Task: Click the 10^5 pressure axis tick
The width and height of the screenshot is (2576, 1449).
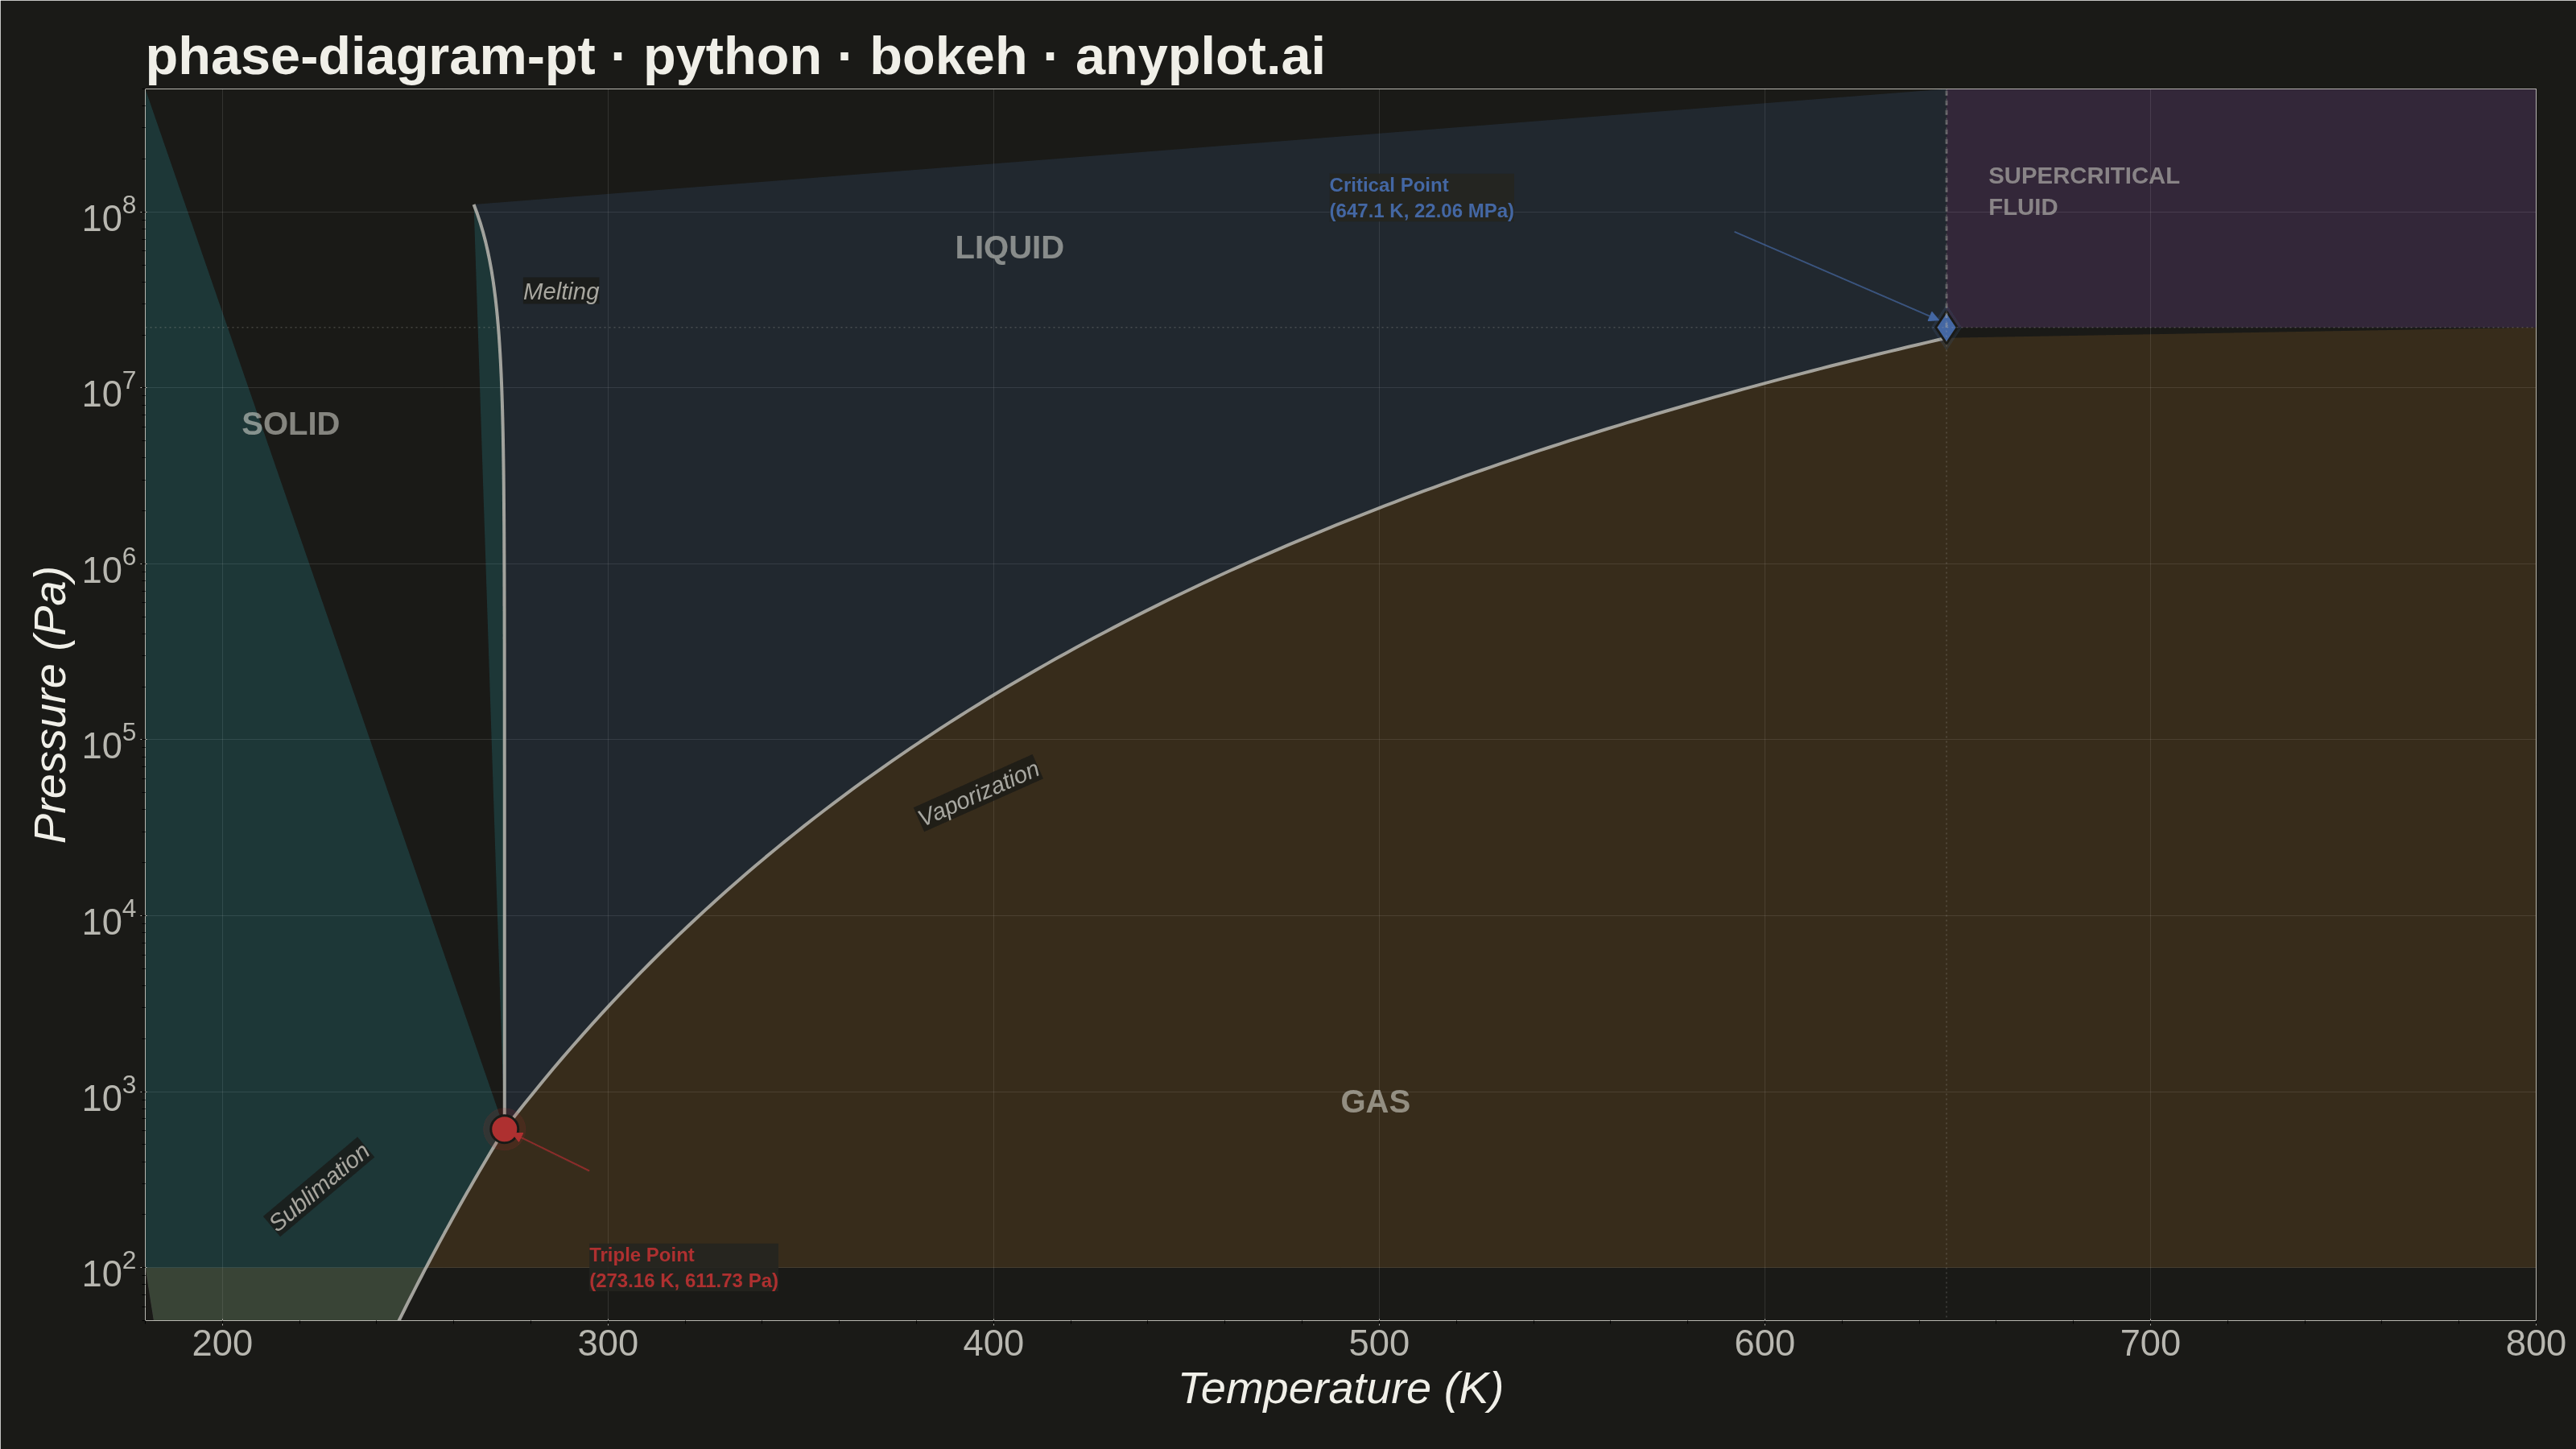Action: pos(108,743)
